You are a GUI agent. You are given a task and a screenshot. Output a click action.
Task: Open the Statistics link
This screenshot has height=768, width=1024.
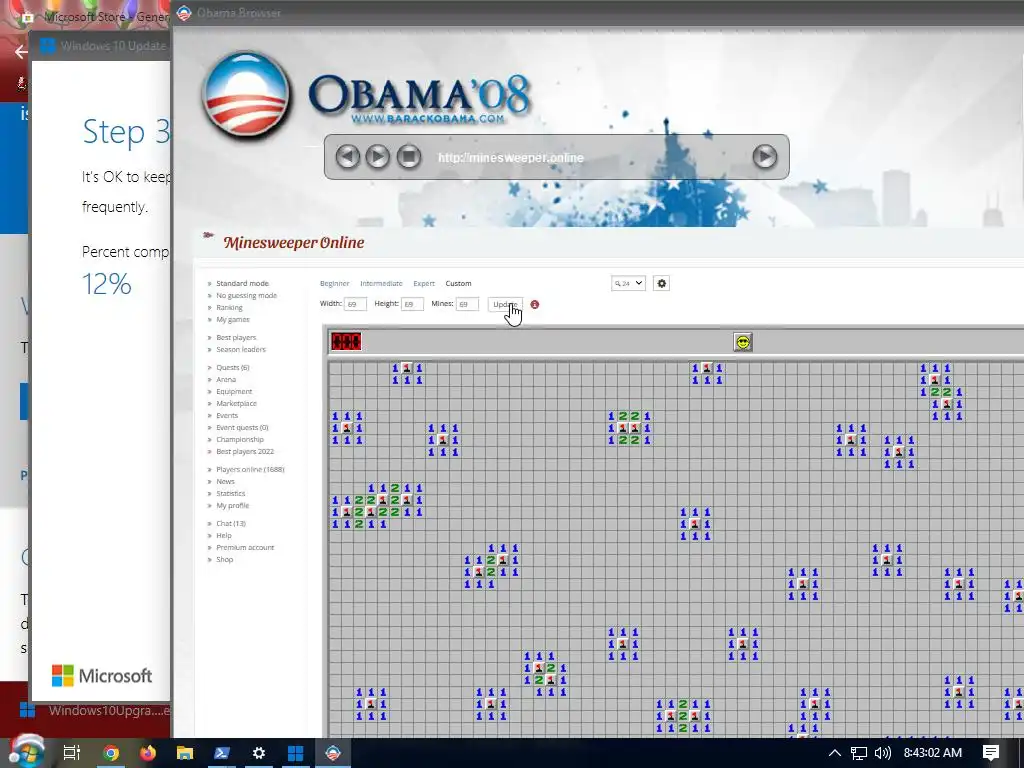pyautogui.click(x=231, y=494)
